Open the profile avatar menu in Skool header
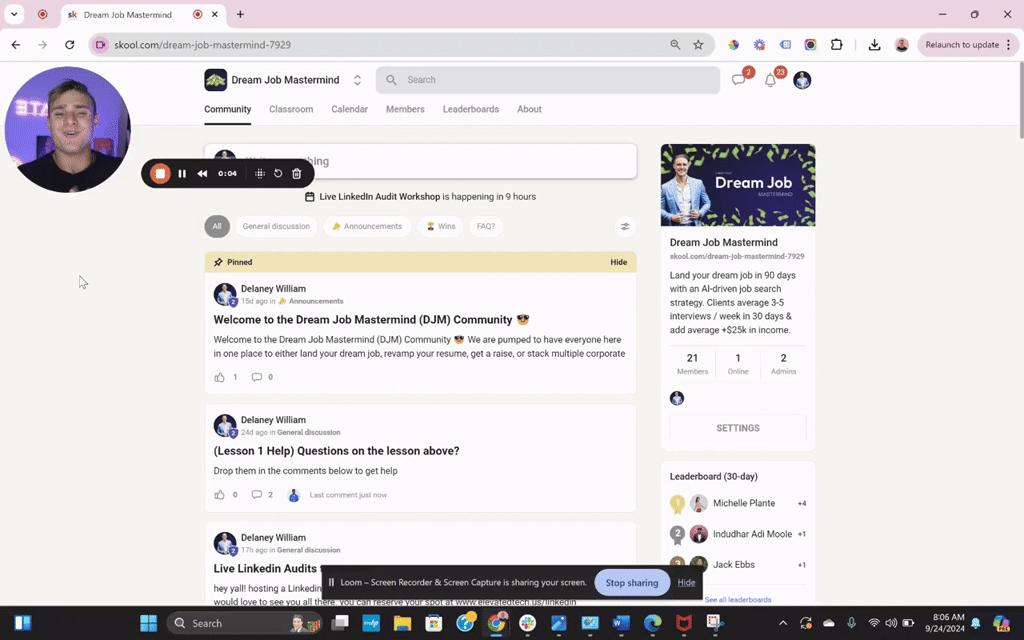1024x640 pixels. tap(802, 80)
